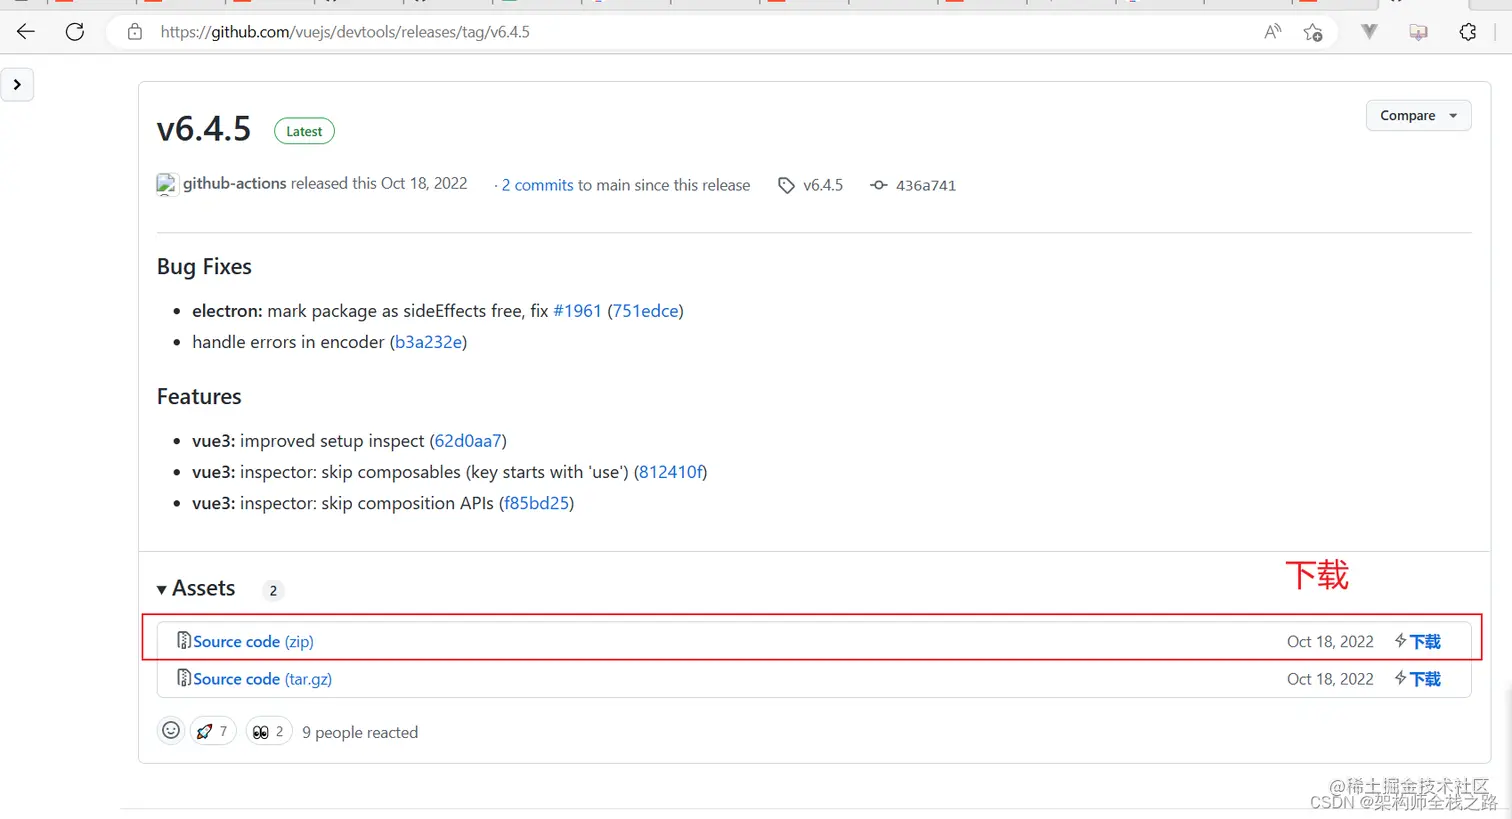Click the commit icon beside 436a741
1512x819 pixels.
point(878,185)
